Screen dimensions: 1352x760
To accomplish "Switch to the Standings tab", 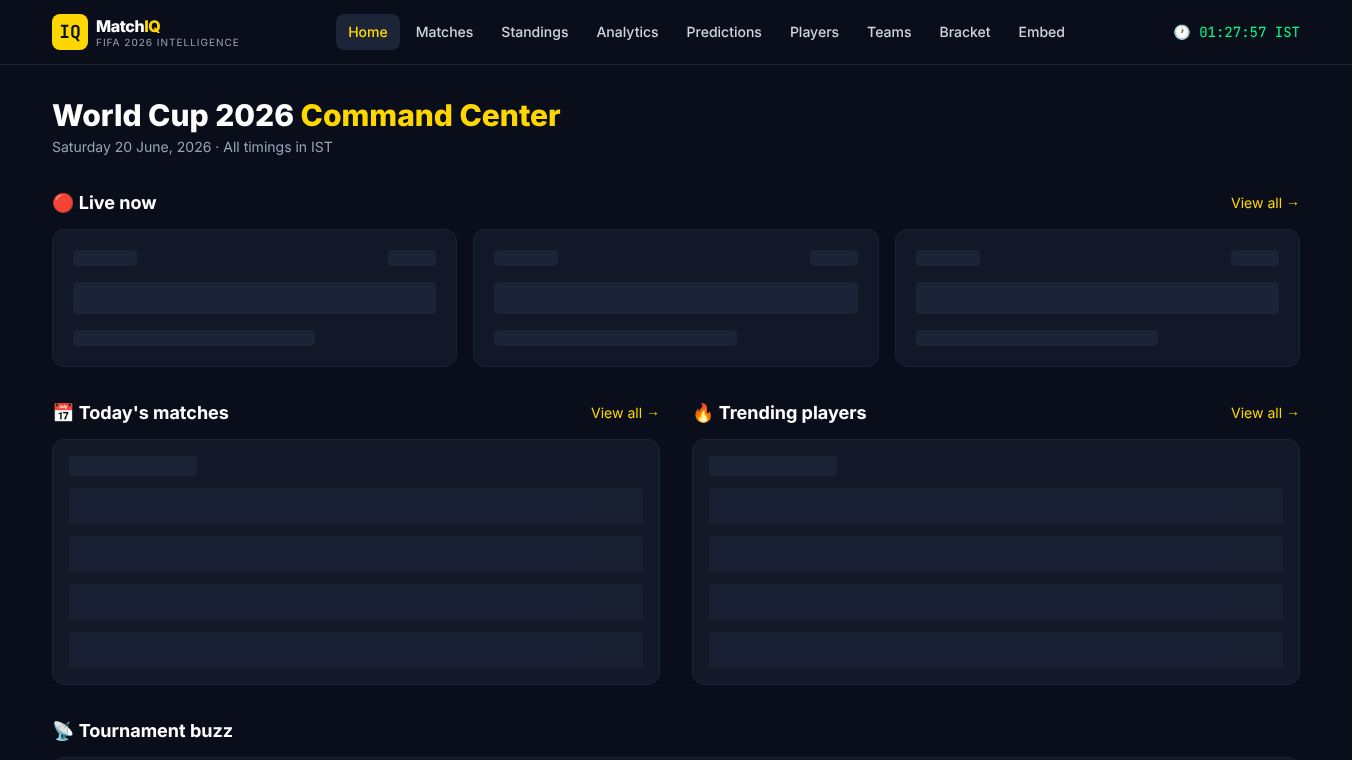I will tap(535, 32).
